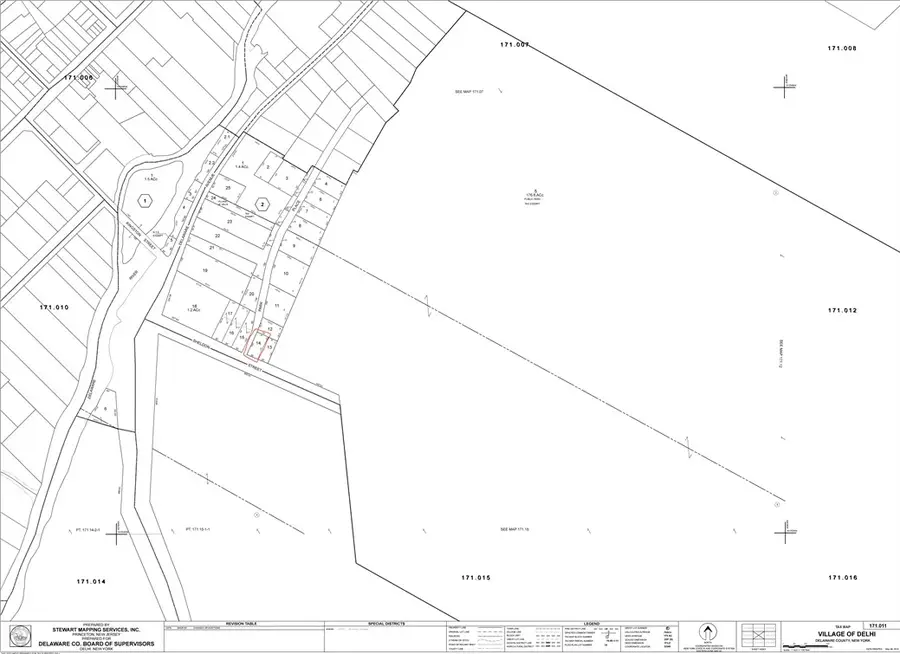Click the coordinate cross marker above 171.016

(x=785, y=532)
